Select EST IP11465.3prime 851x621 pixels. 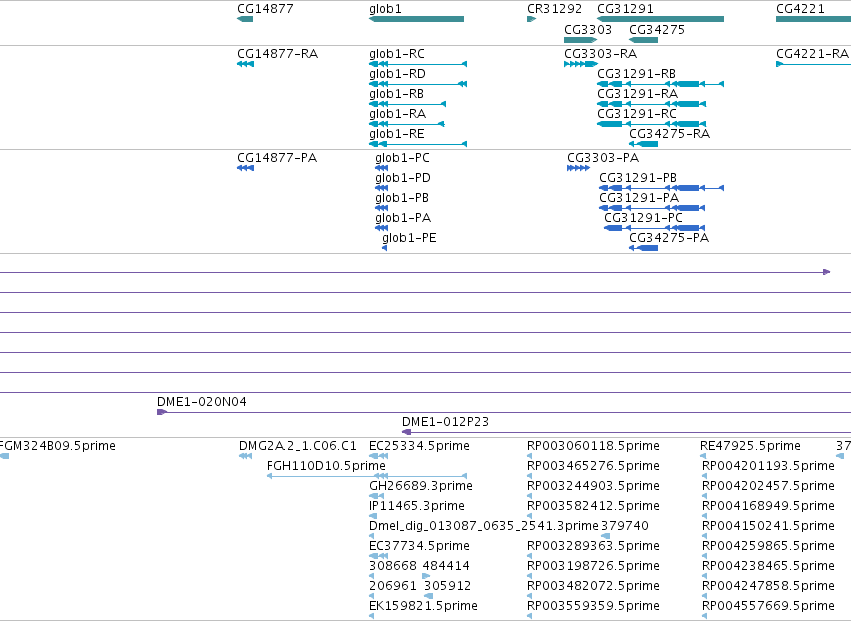click(x=373, y=516)
